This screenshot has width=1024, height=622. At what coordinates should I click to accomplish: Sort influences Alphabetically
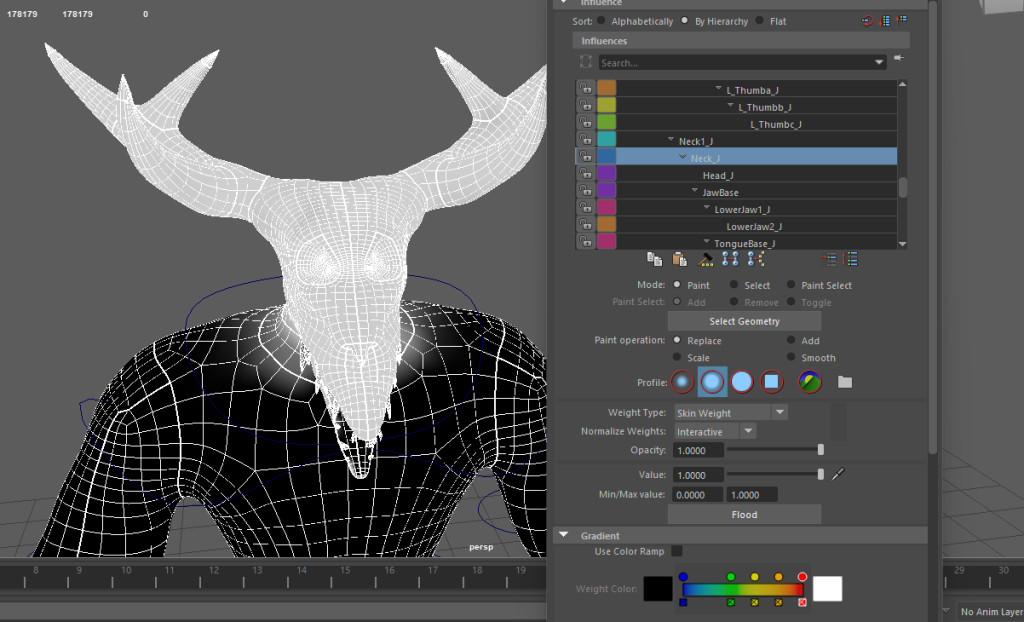(x=601, y=21)
